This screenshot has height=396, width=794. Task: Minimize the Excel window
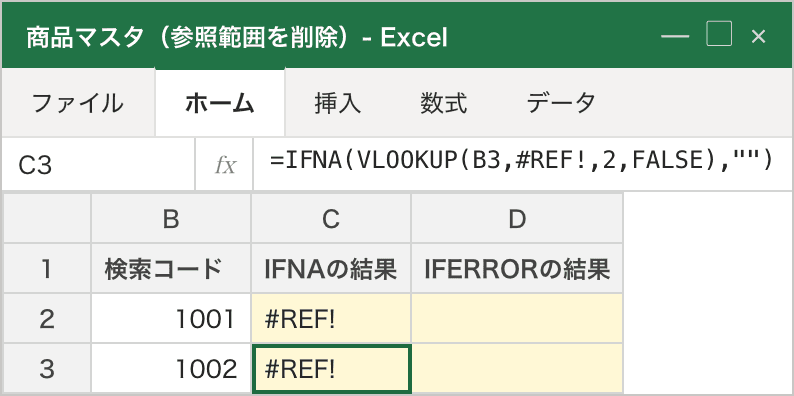tap(675, 36)
